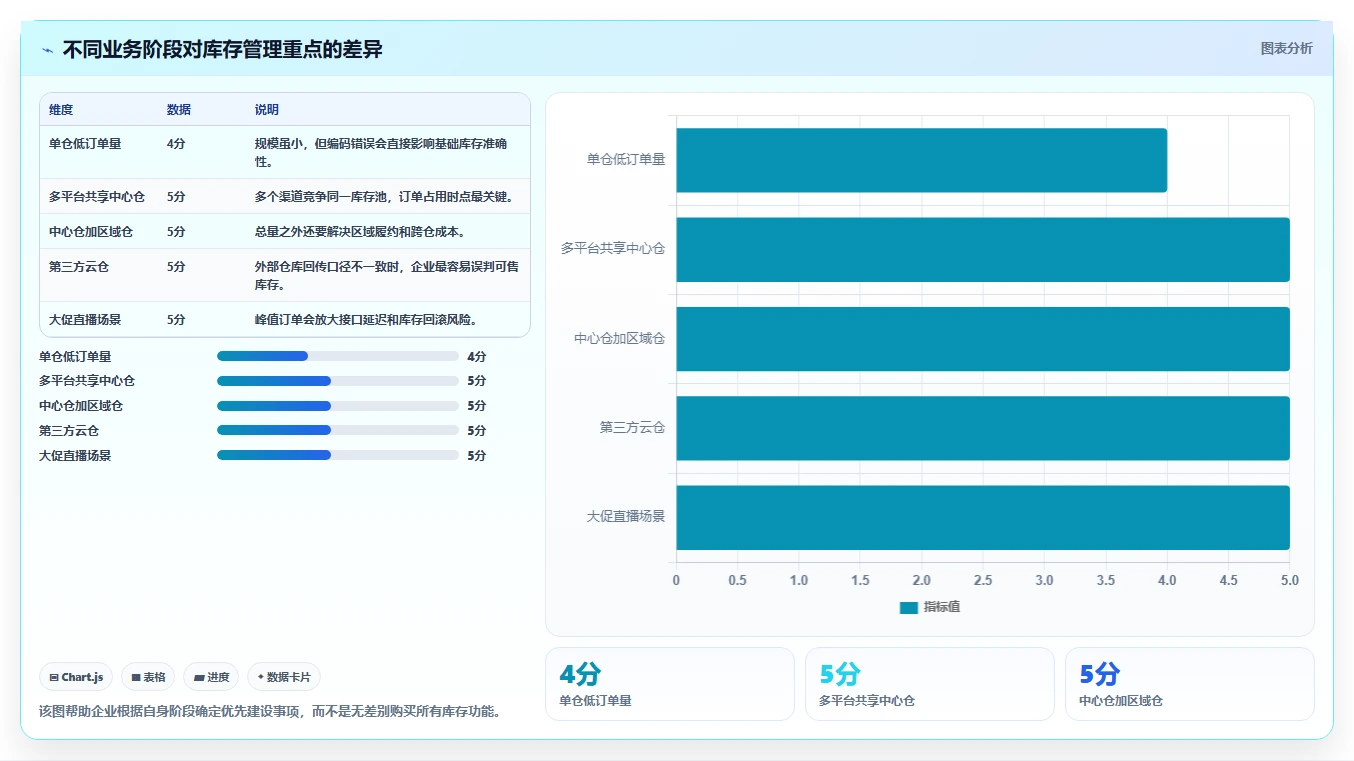Click the 单仓低订单量 y-axis label
The image size is (1354, 761).
626,159
